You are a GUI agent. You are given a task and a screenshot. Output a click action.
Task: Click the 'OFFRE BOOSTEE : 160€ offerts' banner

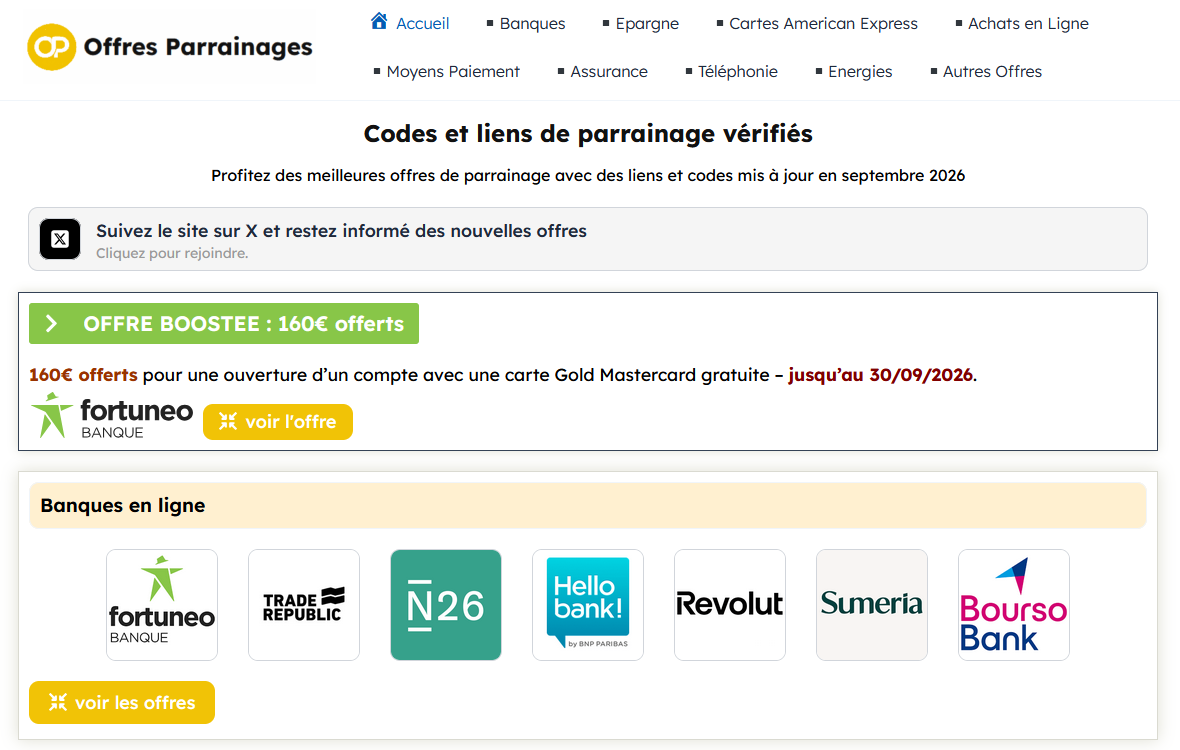pos(224,323)
